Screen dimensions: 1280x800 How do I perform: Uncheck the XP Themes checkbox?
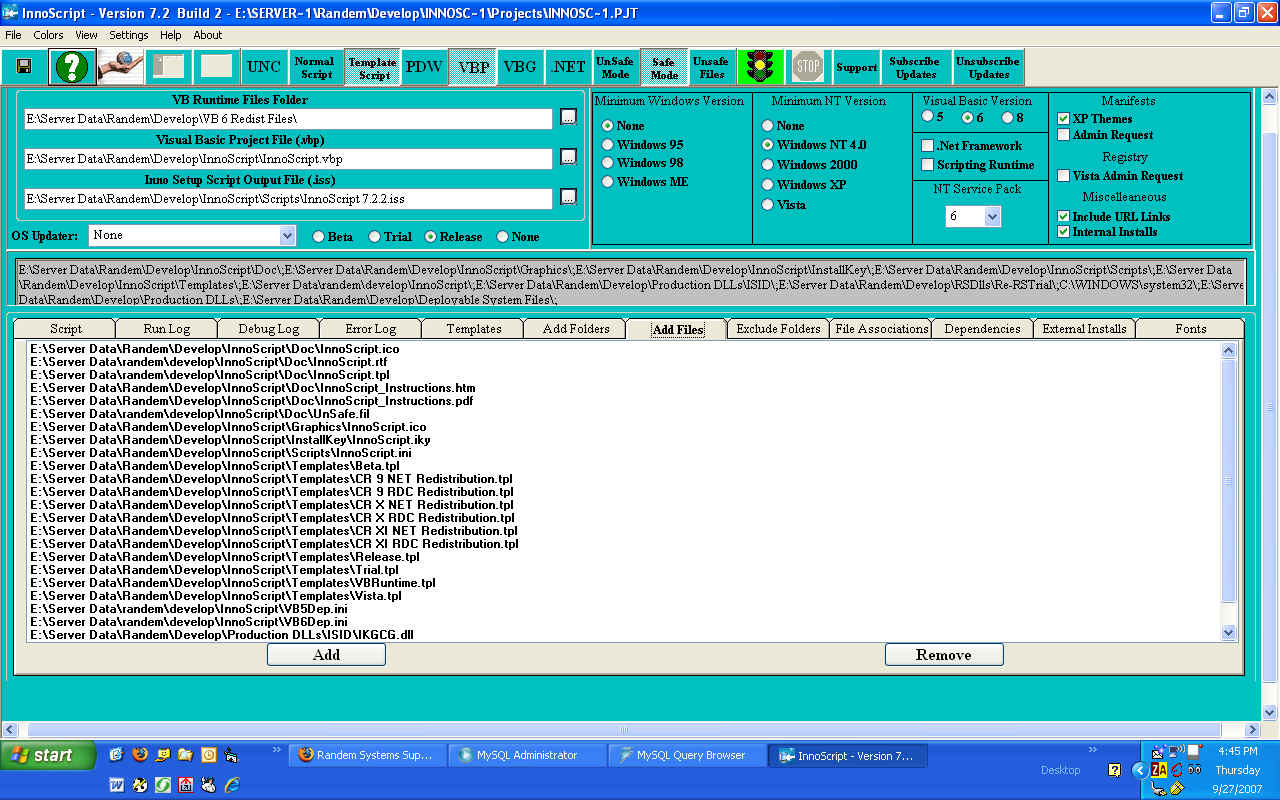point(1064,119)
